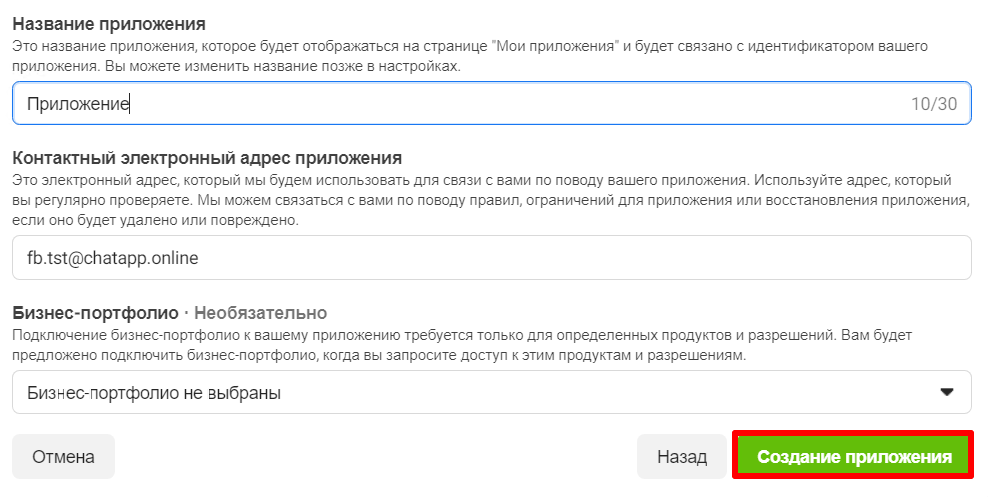Click the 'Назад' button
This screenshot has width=988, height=497.
pos(681,457)
